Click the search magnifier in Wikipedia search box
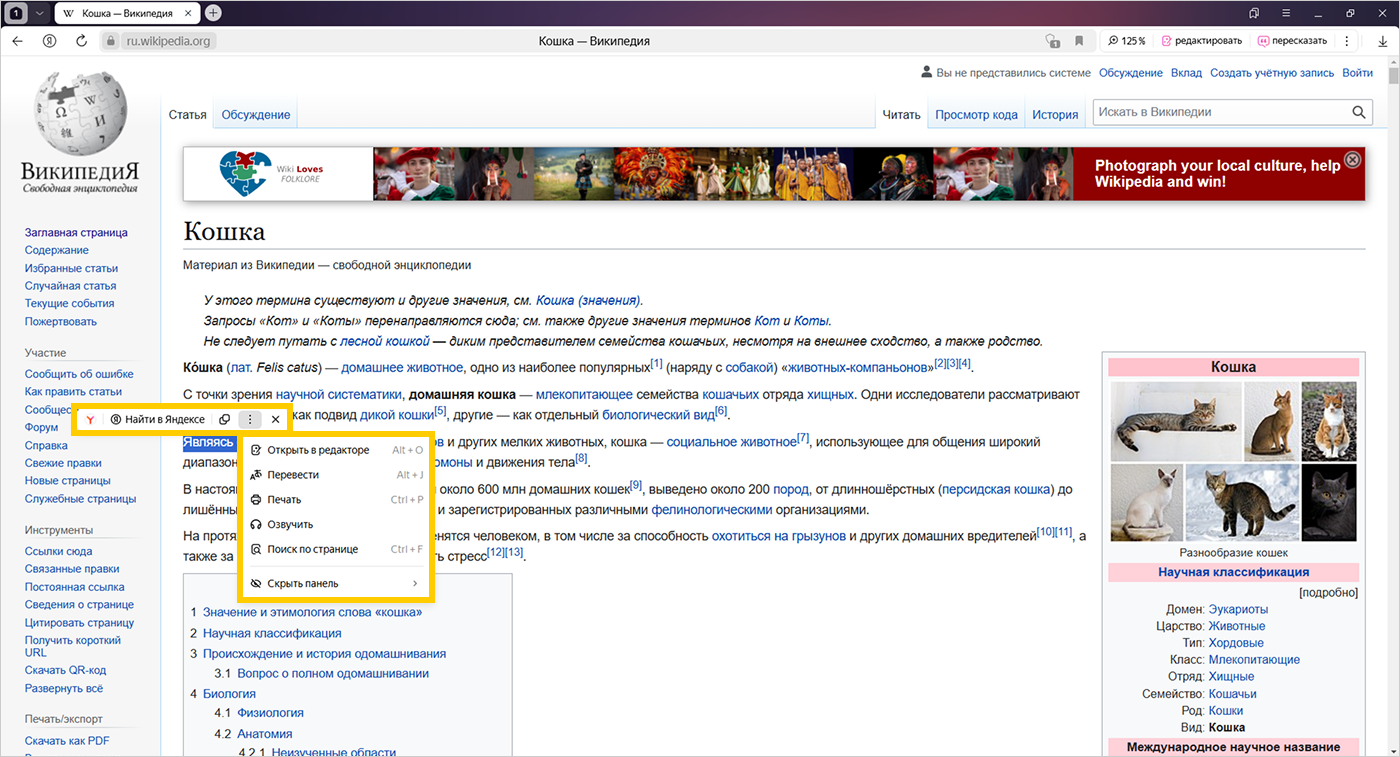Viewport: 1400px width, 757px height. [1359, 113]
